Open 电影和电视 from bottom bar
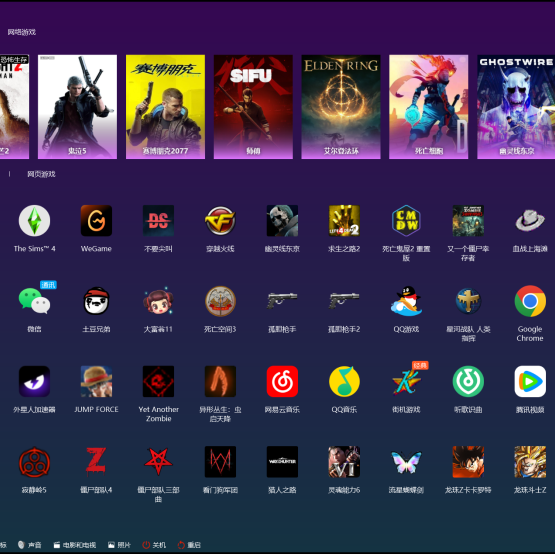Image resolution: width=555 pixels, height=554 pixels. click(75, 545)
